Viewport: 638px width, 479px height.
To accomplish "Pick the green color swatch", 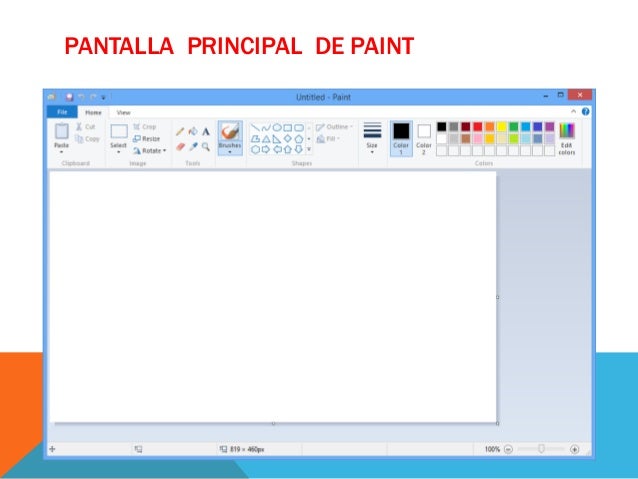I will pyautogui.click(x=514, y=127).
